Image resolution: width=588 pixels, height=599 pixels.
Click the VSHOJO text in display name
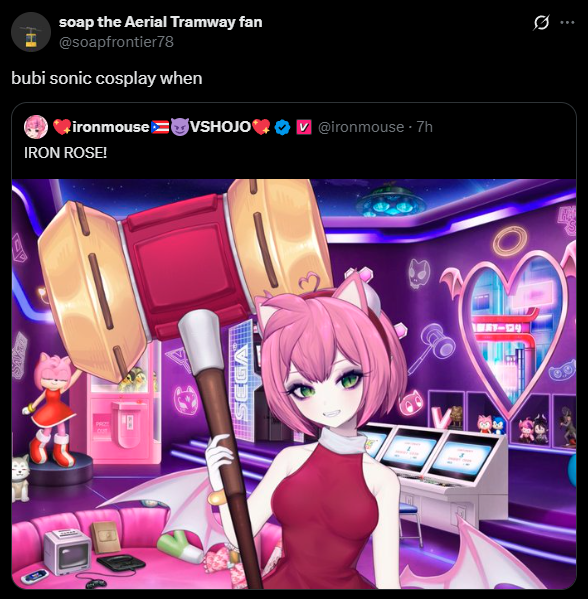(220, 127)
